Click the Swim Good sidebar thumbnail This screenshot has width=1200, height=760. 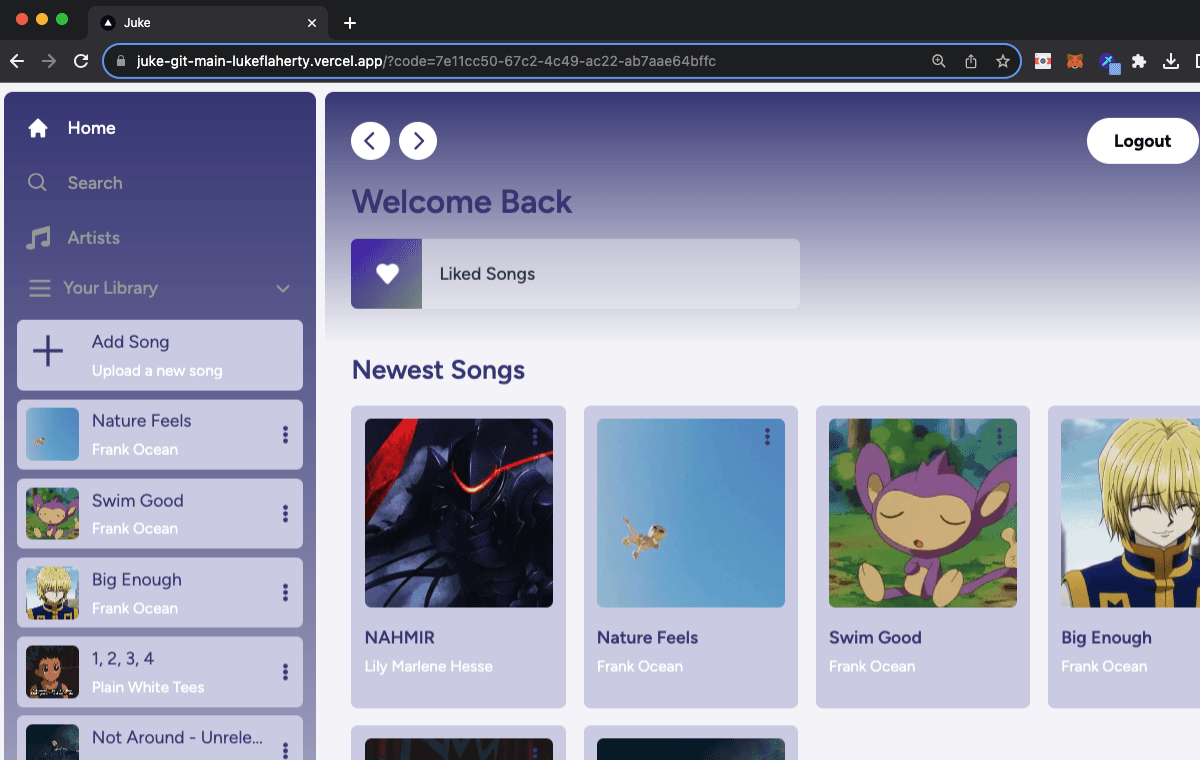52,513
